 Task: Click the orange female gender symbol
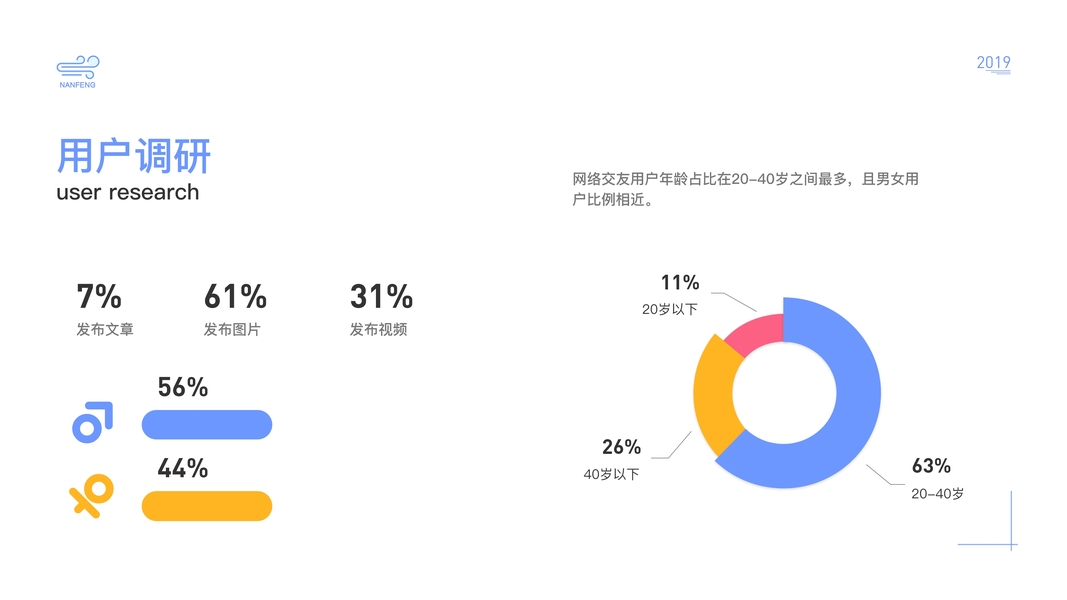pos(91,496)
